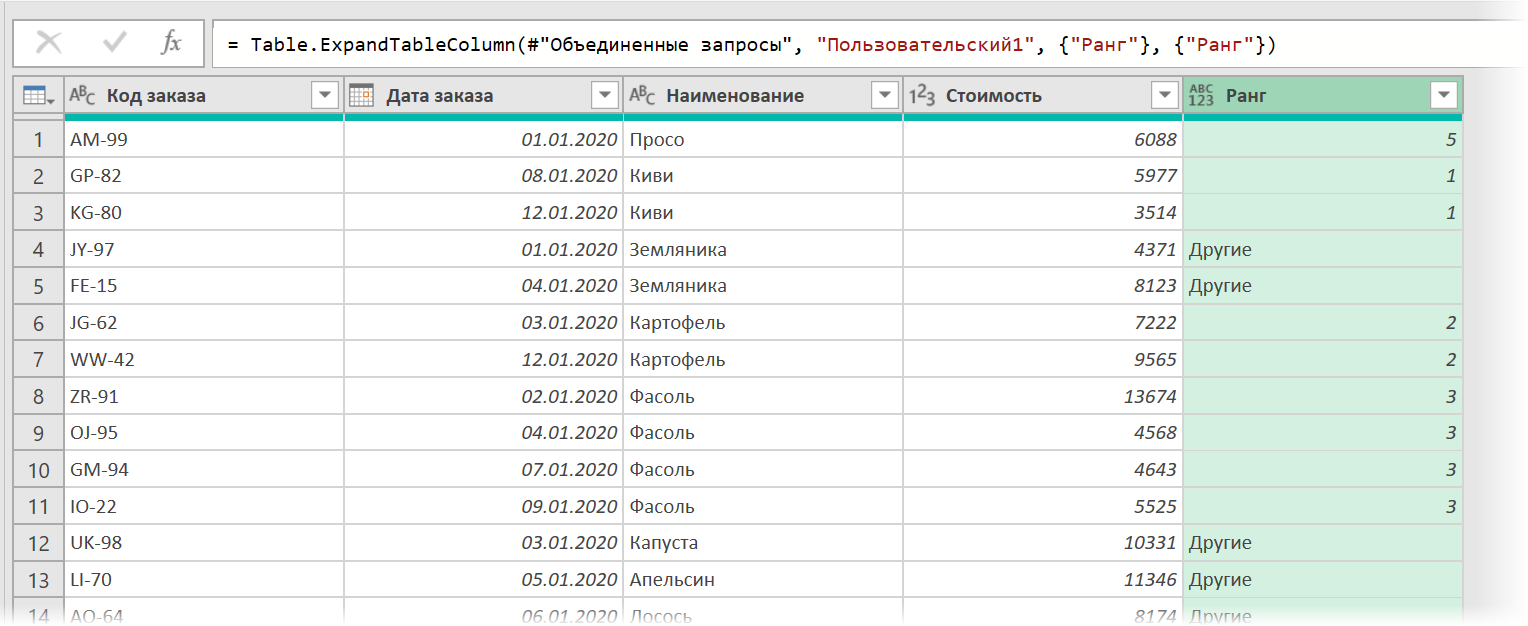
Task: Click cell OJ-95
Action: [x=204, y=433]
